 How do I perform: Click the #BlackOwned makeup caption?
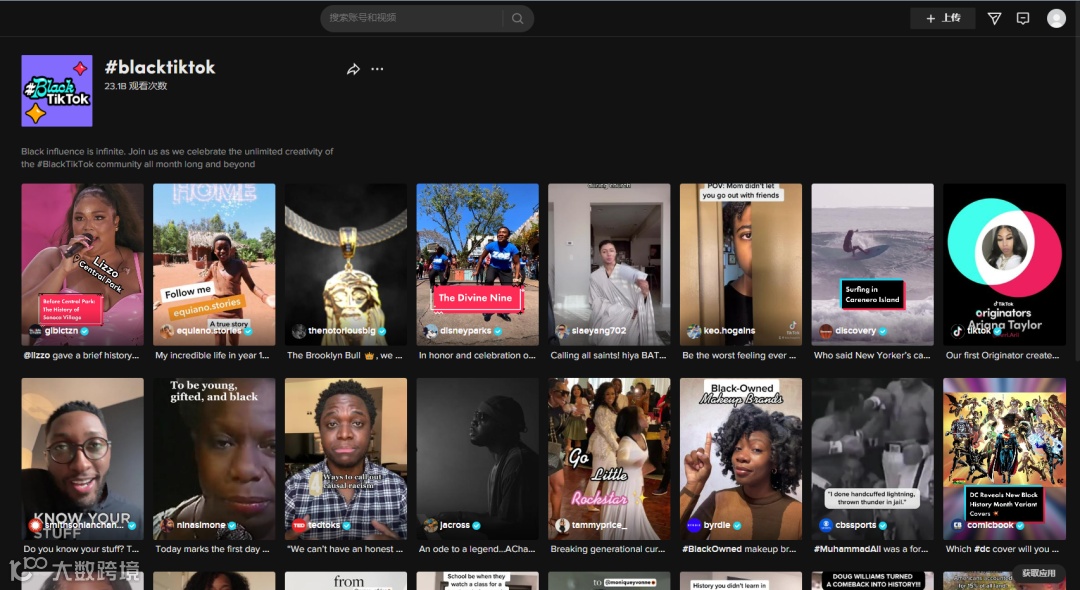[739, 549]
